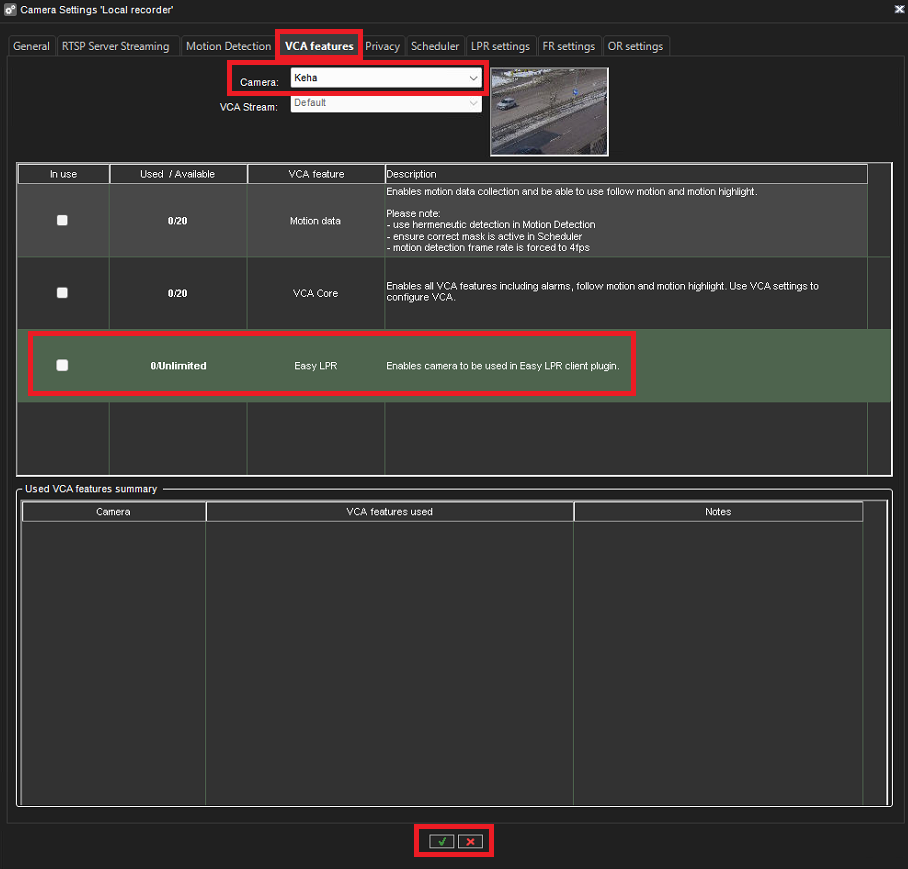Image resolution: width=908 pixels, height=869 pixels.
Task: Open RTSP Server Streaming tab
Action: pos(116,46)
